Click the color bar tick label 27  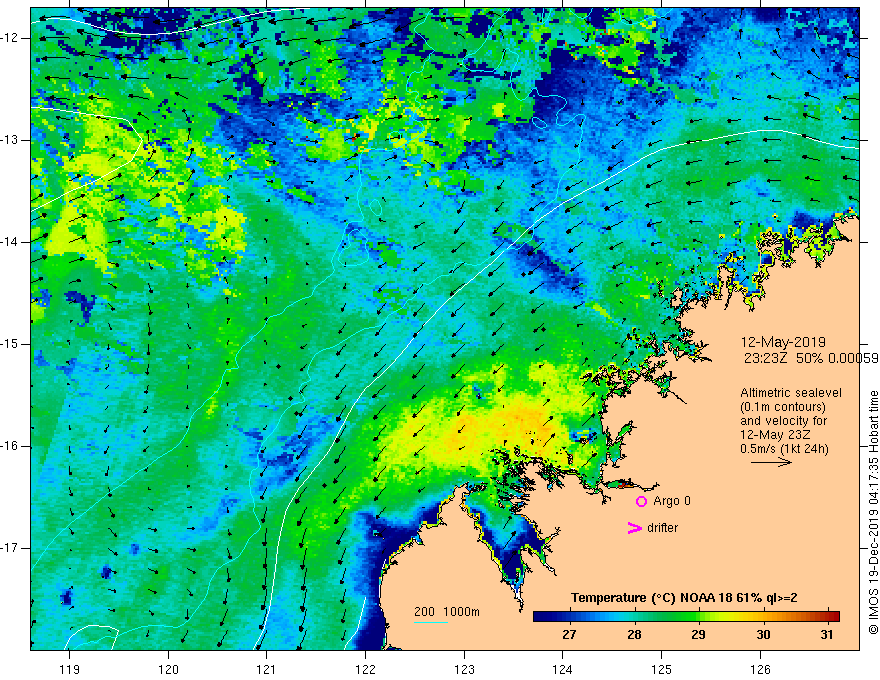(x=569, y=635)
